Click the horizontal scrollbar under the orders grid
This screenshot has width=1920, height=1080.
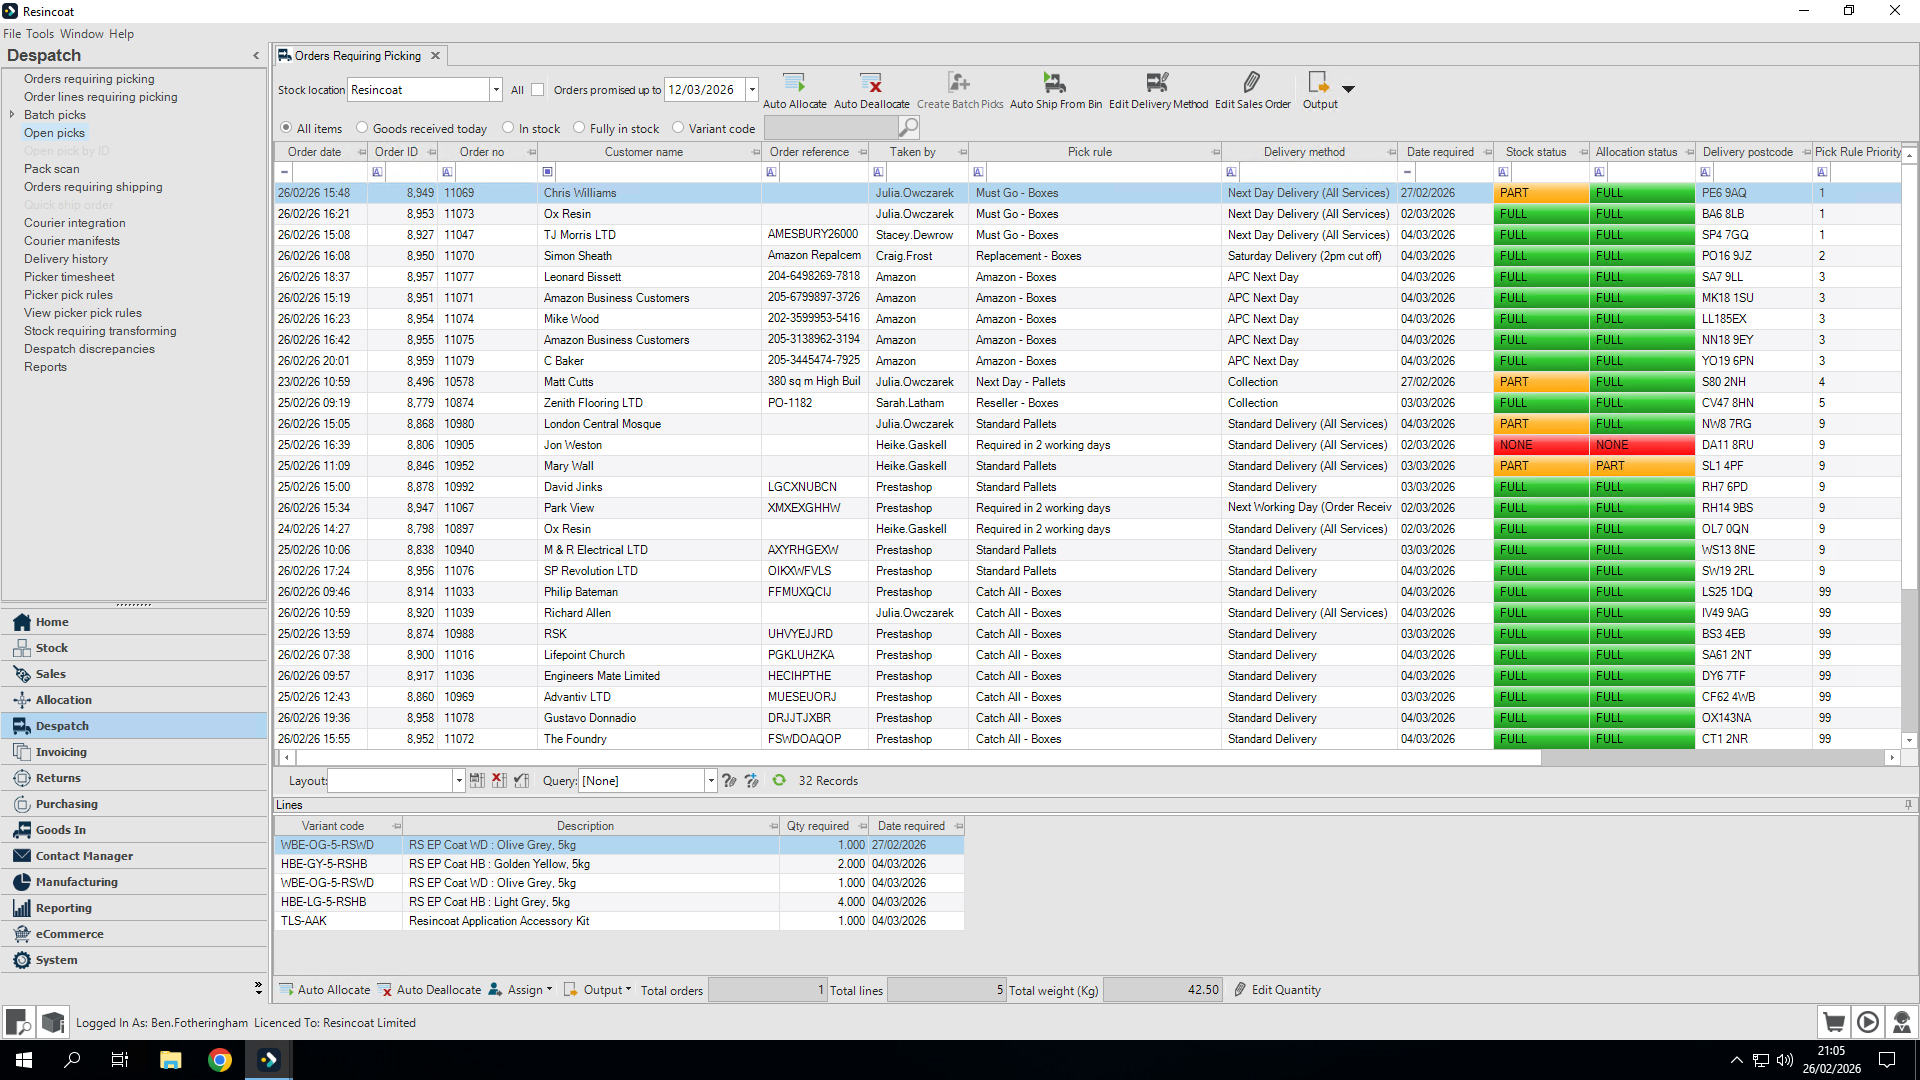[x=1000, y=758]
